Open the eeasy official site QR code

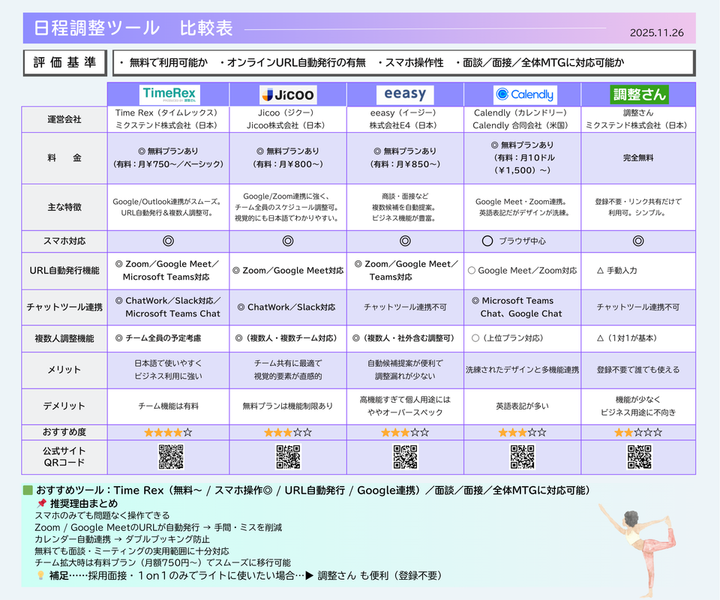405,457
